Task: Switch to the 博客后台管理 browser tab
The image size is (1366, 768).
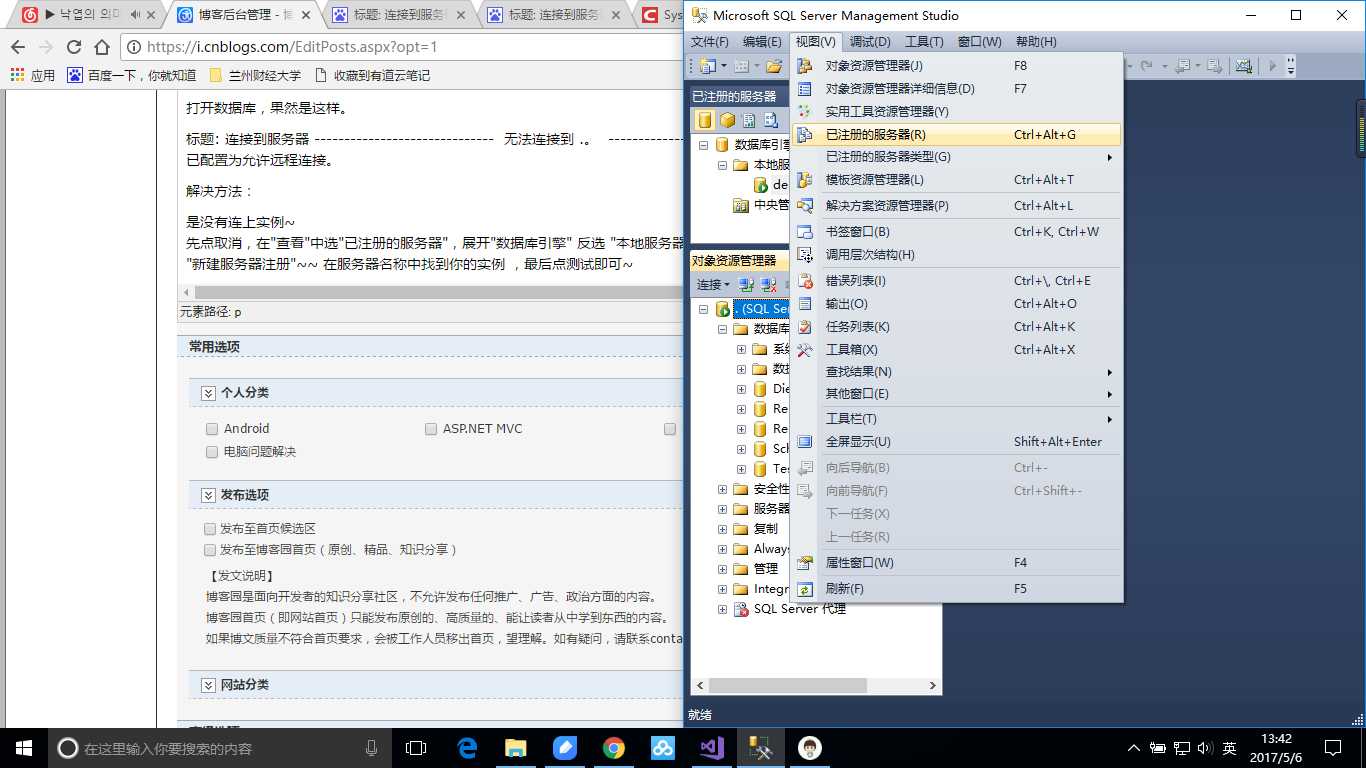Action: click(x=244, y=15)
